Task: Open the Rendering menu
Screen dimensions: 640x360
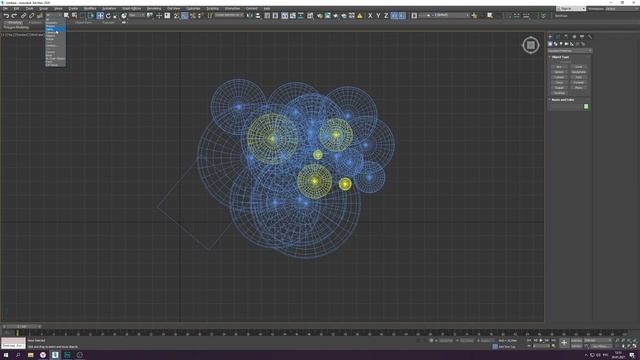Action: (154, 9)
